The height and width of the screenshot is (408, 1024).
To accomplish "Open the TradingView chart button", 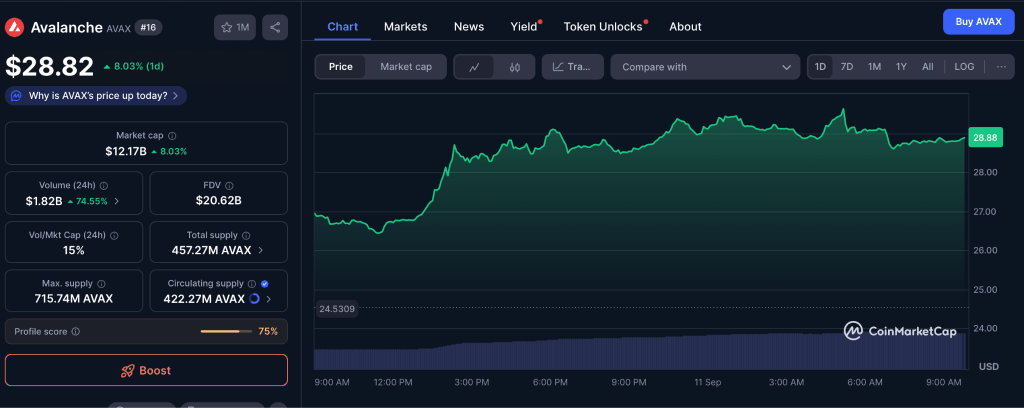I will coord(573,67).
